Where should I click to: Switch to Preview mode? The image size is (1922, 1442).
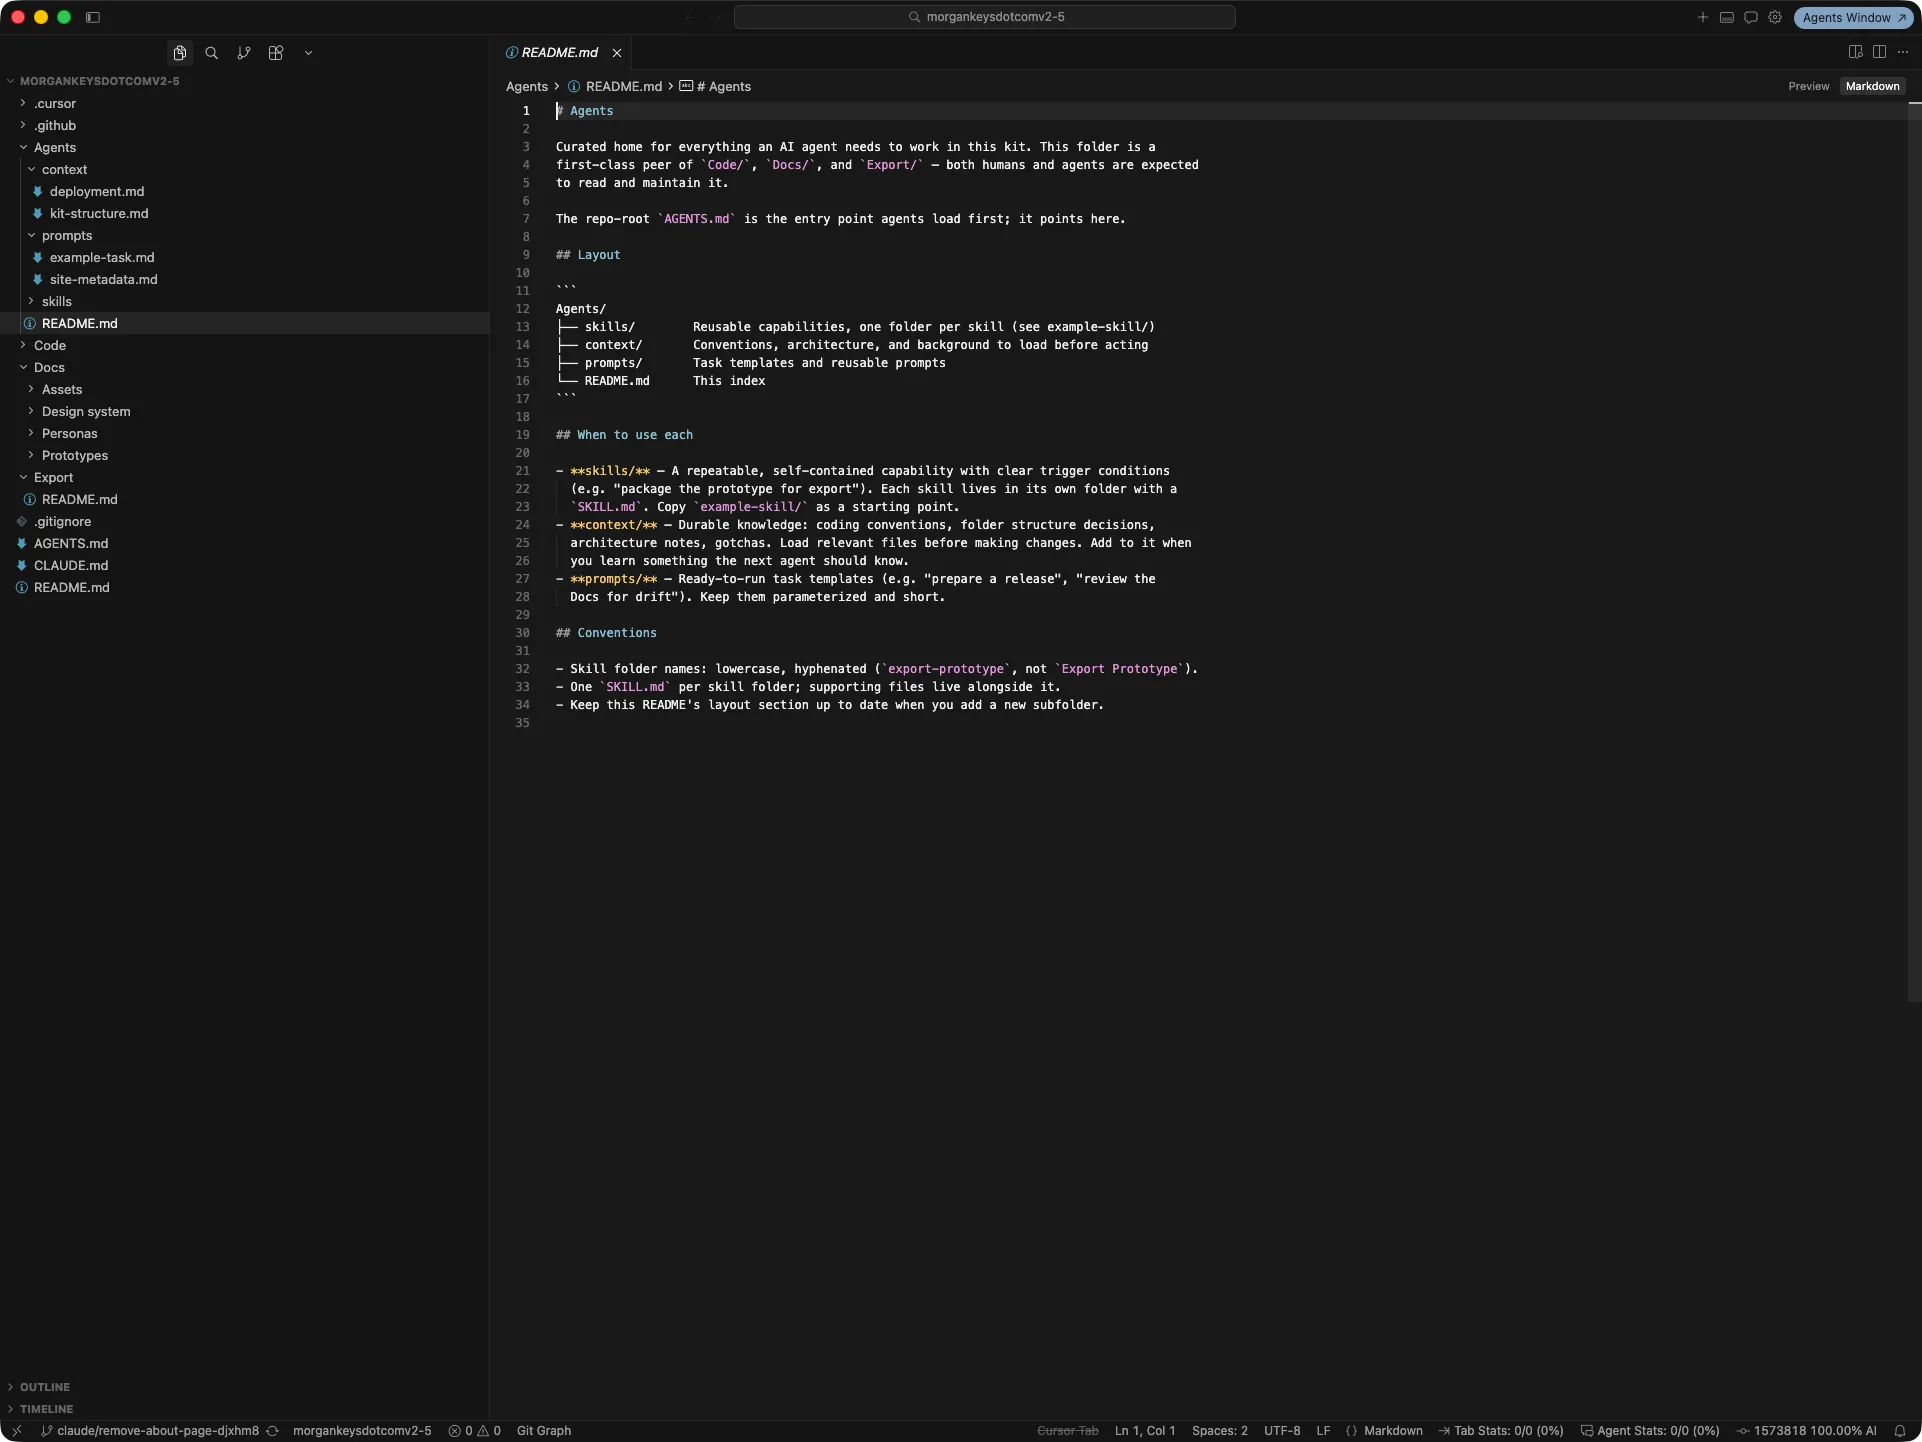tap(1808, 86)
